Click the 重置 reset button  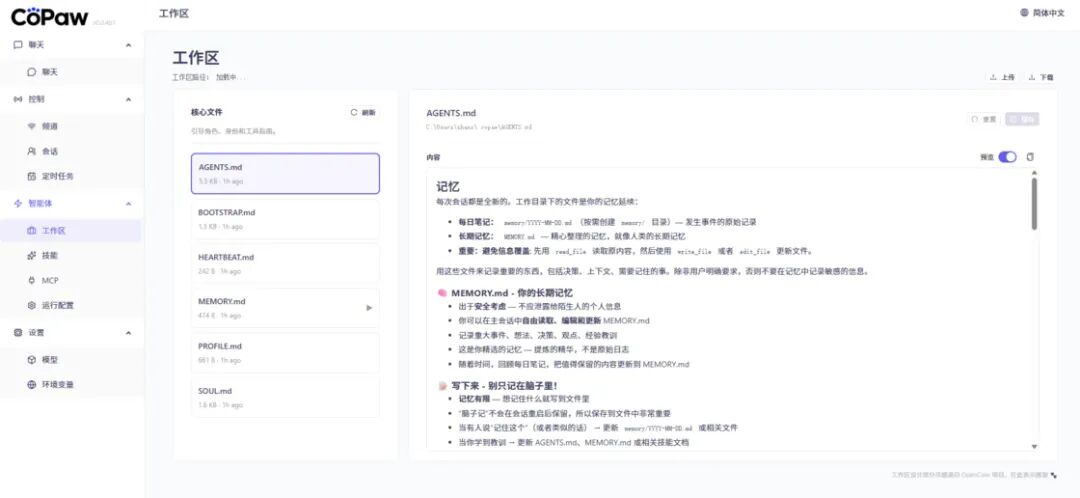coord(984,119)
